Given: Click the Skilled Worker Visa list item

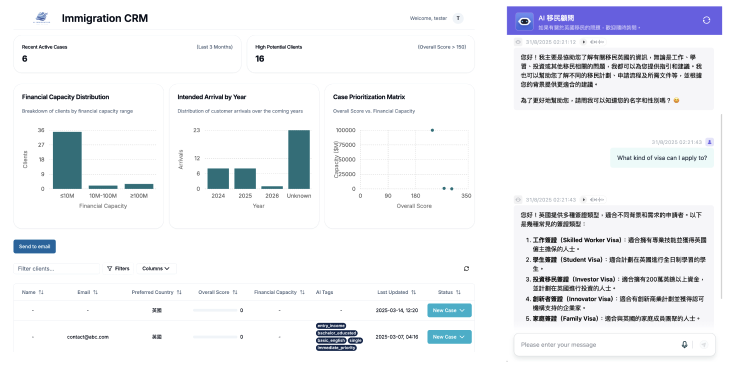Looking at the screenshot, I should (619, 244).
